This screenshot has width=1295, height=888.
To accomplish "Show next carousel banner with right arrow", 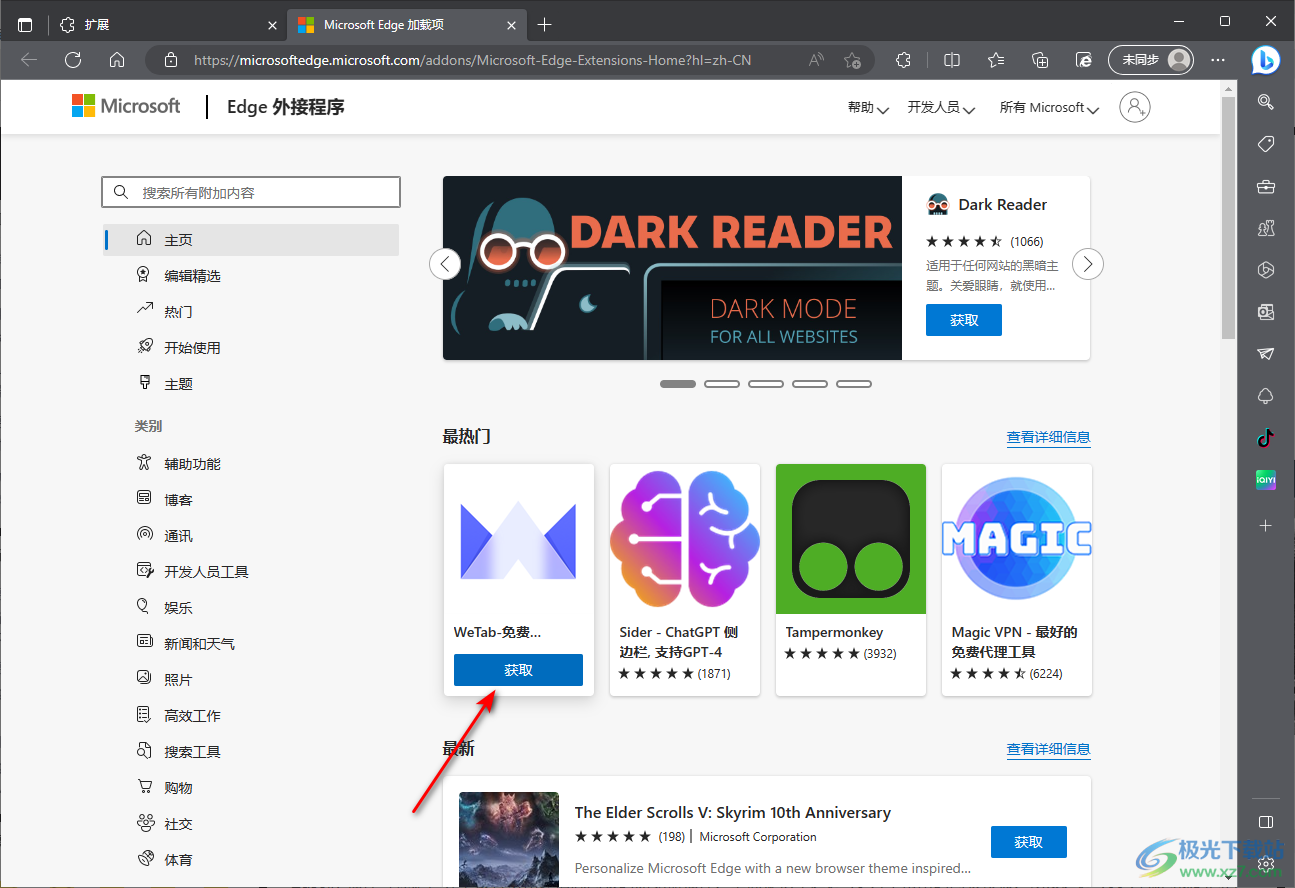I will [x=1088, y=264].
